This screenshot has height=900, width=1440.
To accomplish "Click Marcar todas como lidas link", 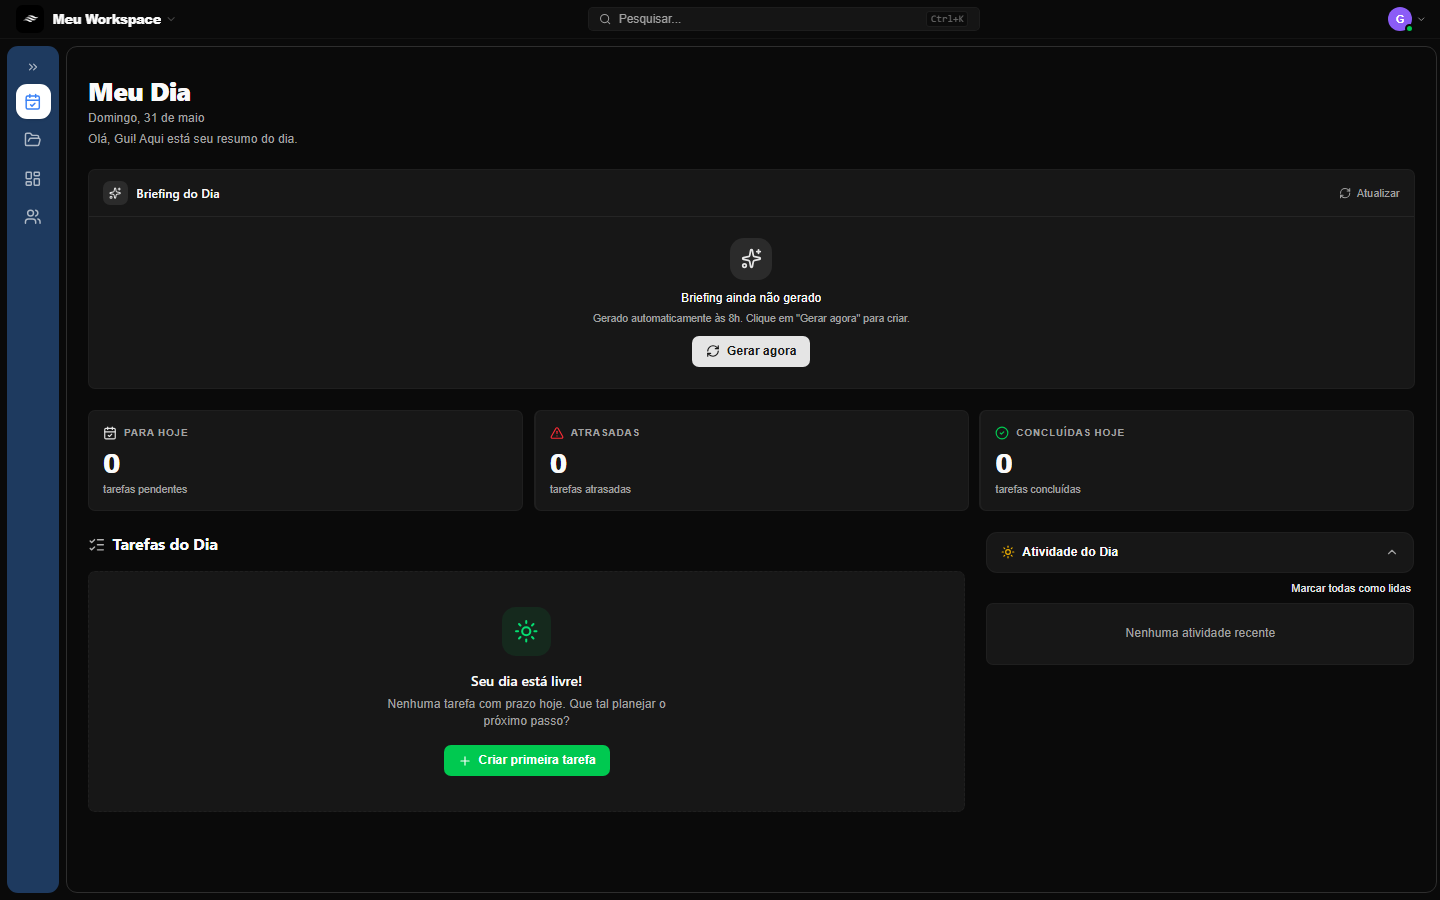I will (1351, 588).
